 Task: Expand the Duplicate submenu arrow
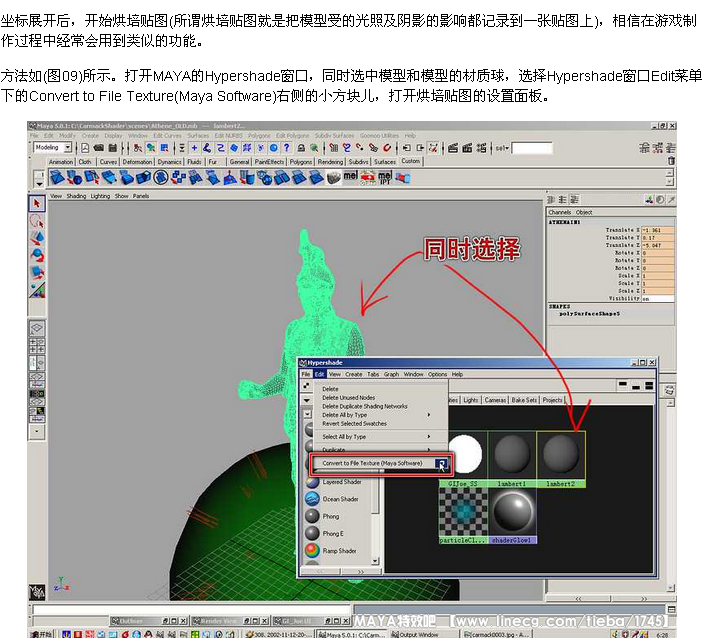pos(429,449)
